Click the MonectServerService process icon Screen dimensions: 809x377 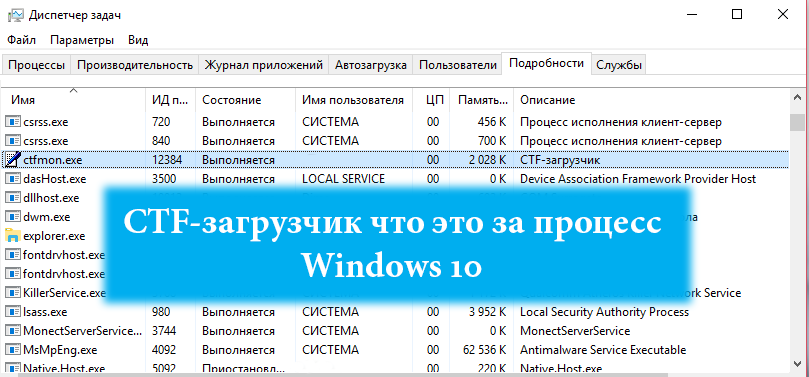click(12, 331)
